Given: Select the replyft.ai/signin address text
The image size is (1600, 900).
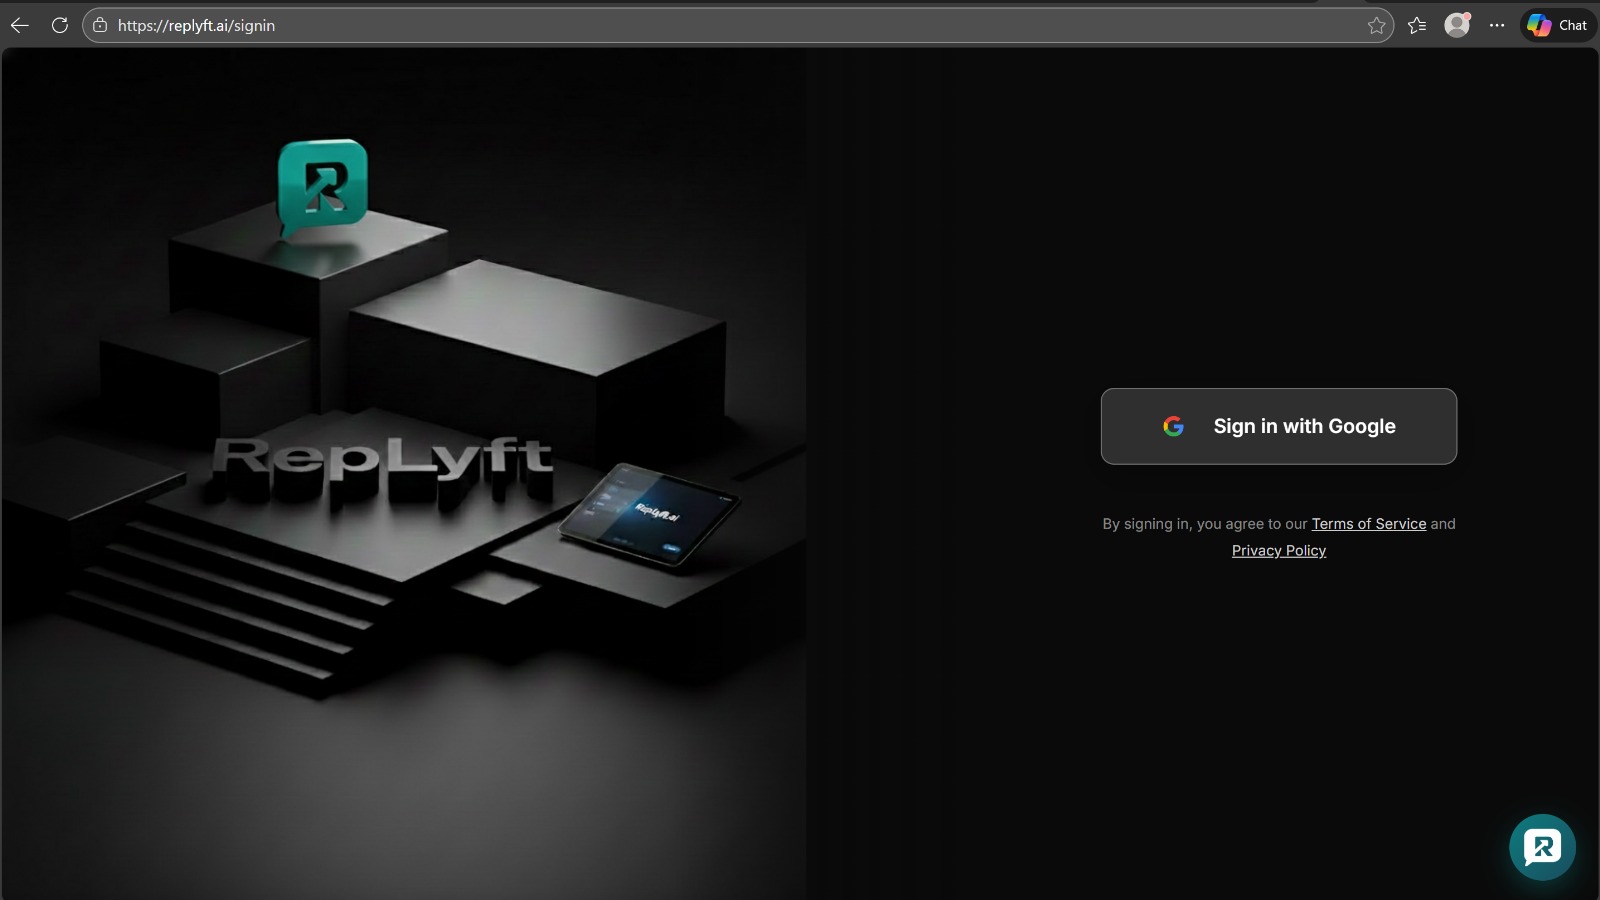Looking at the screenshot, I should pyautogui.click(x=196, y=25).
